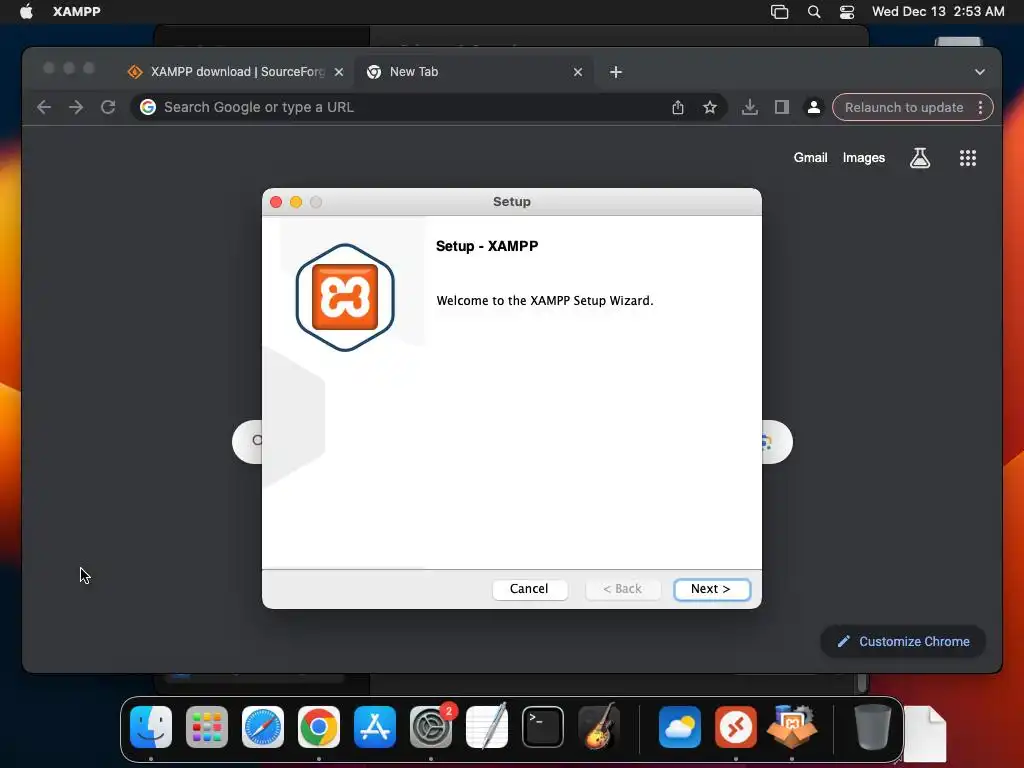Open Search Labs flask icon
This screenshot has width=1024, height=768.
920,157
